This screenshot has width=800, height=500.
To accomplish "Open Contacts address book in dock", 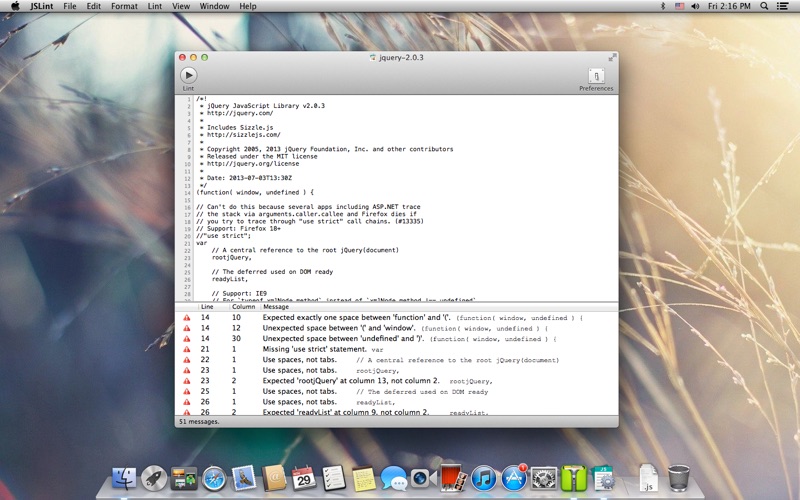I will click(x=274, y=478).
